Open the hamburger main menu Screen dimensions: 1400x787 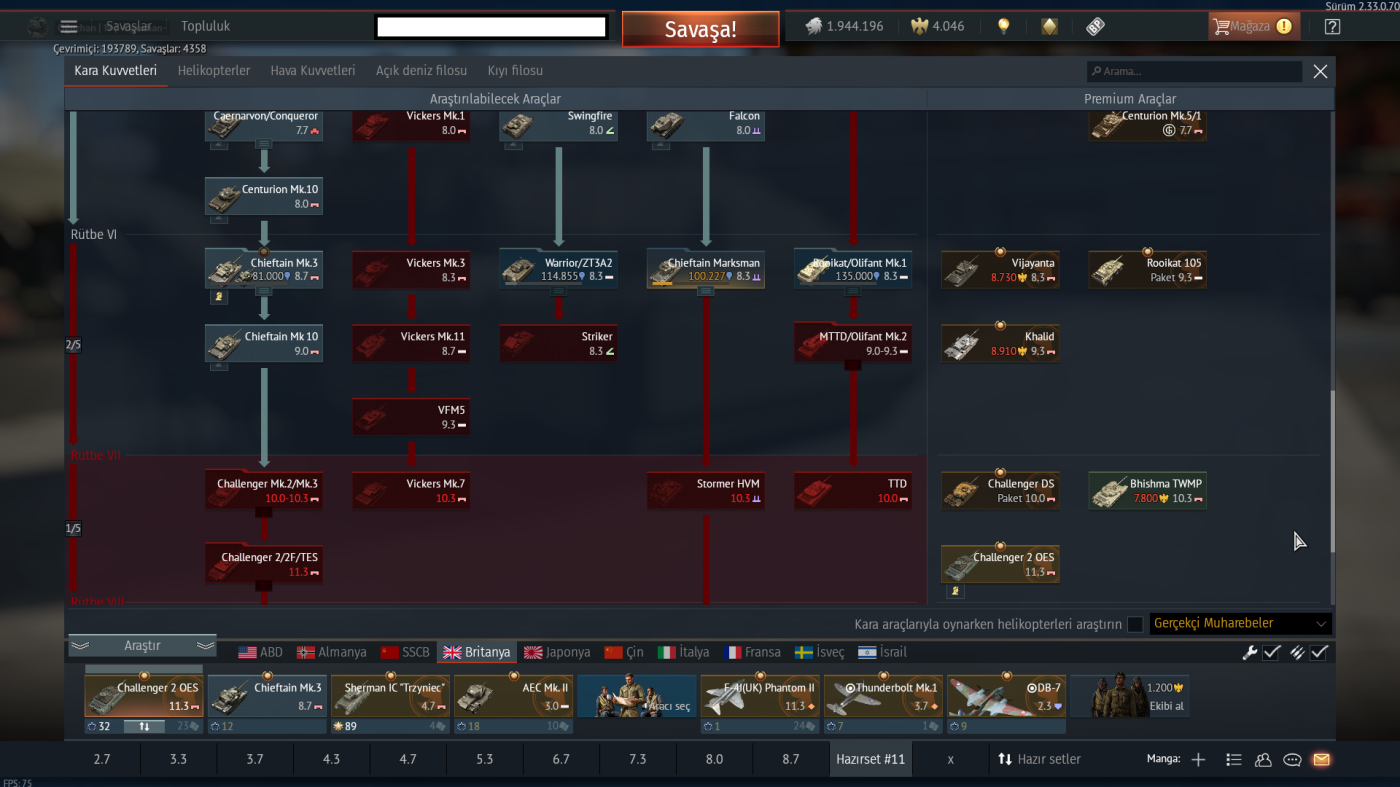point(68,26)
